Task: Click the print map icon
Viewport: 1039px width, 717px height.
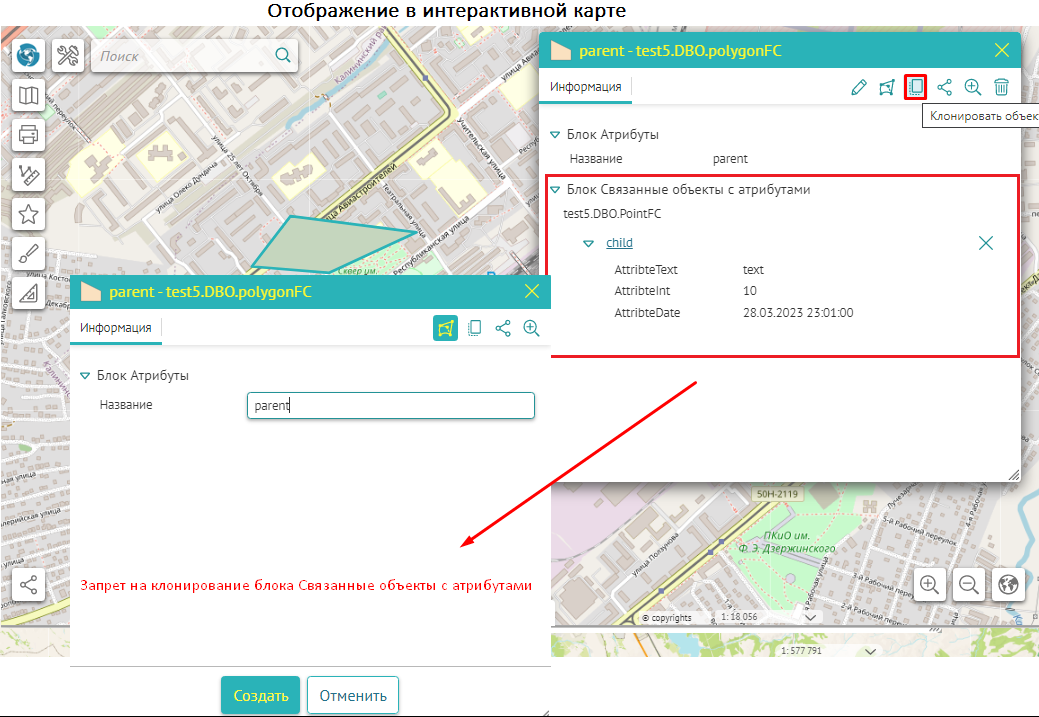Action: 28,135
